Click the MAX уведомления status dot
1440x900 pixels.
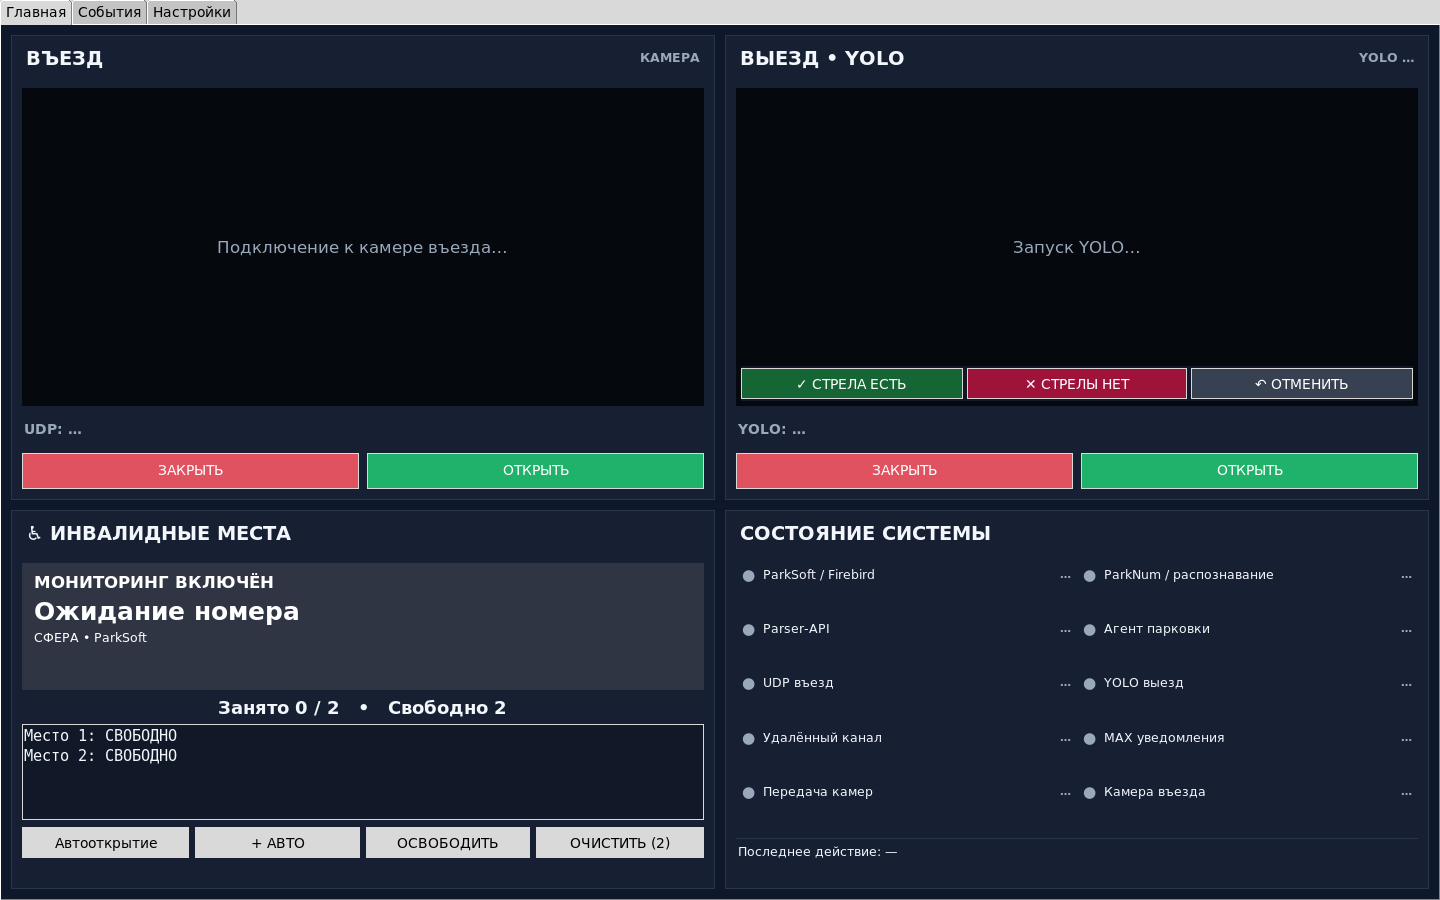(1090, 739)
